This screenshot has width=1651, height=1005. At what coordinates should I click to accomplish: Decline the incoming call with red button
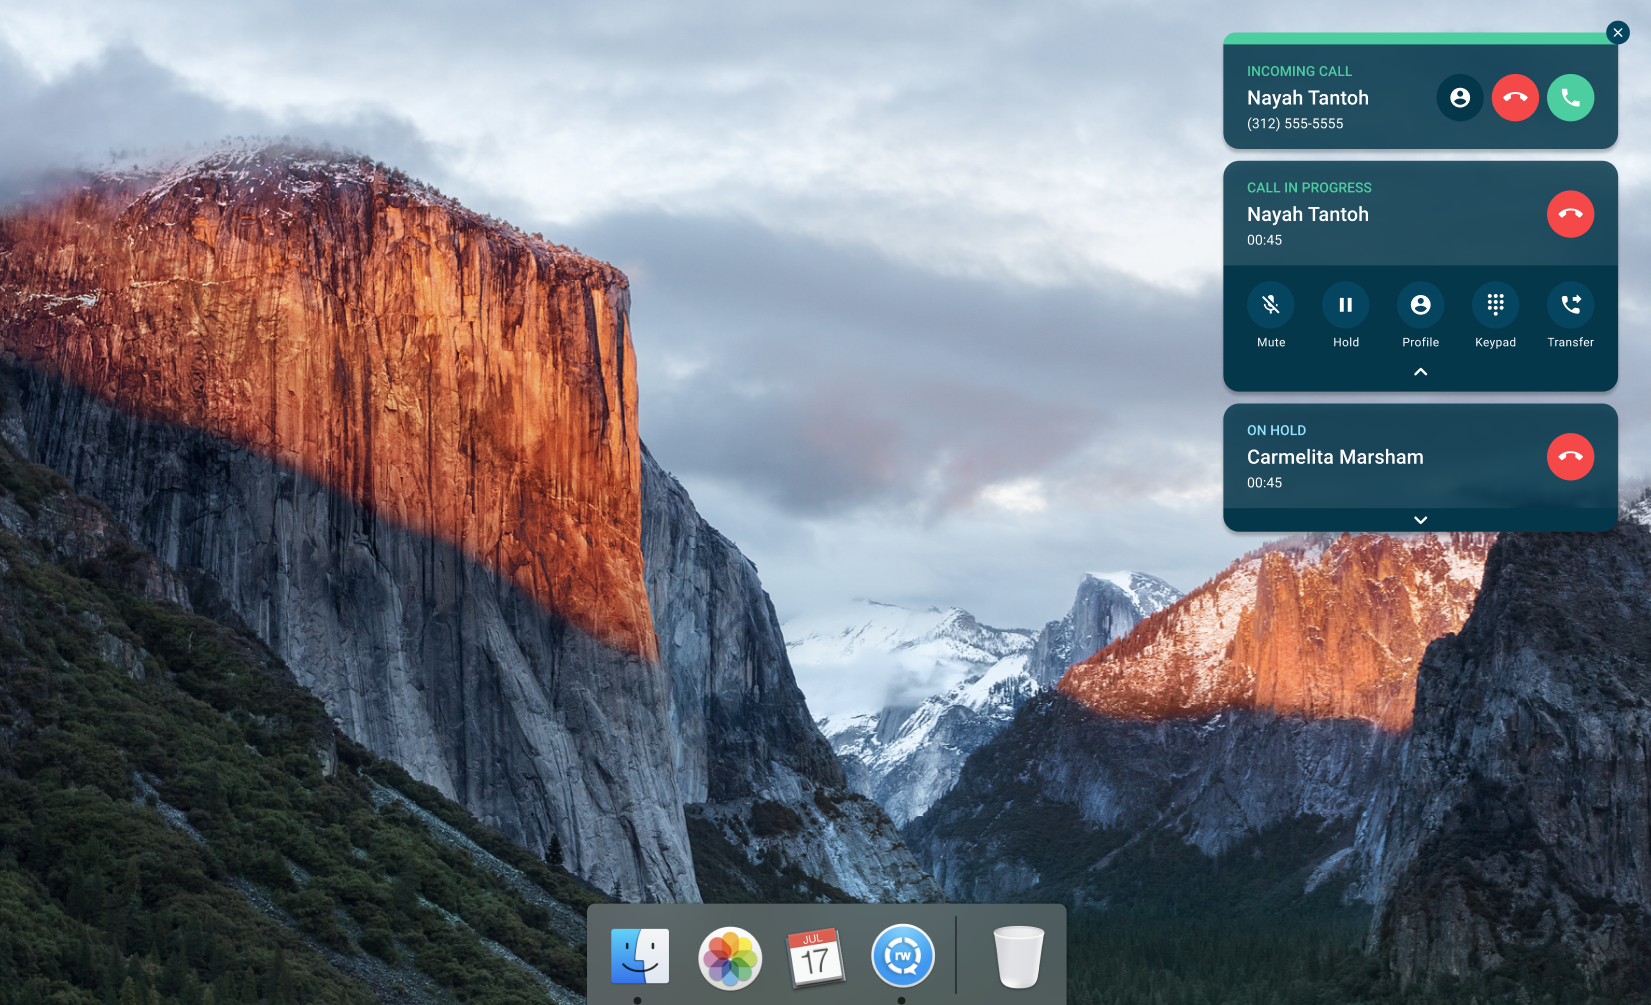pyautogui.click(x=1515, y=98)
